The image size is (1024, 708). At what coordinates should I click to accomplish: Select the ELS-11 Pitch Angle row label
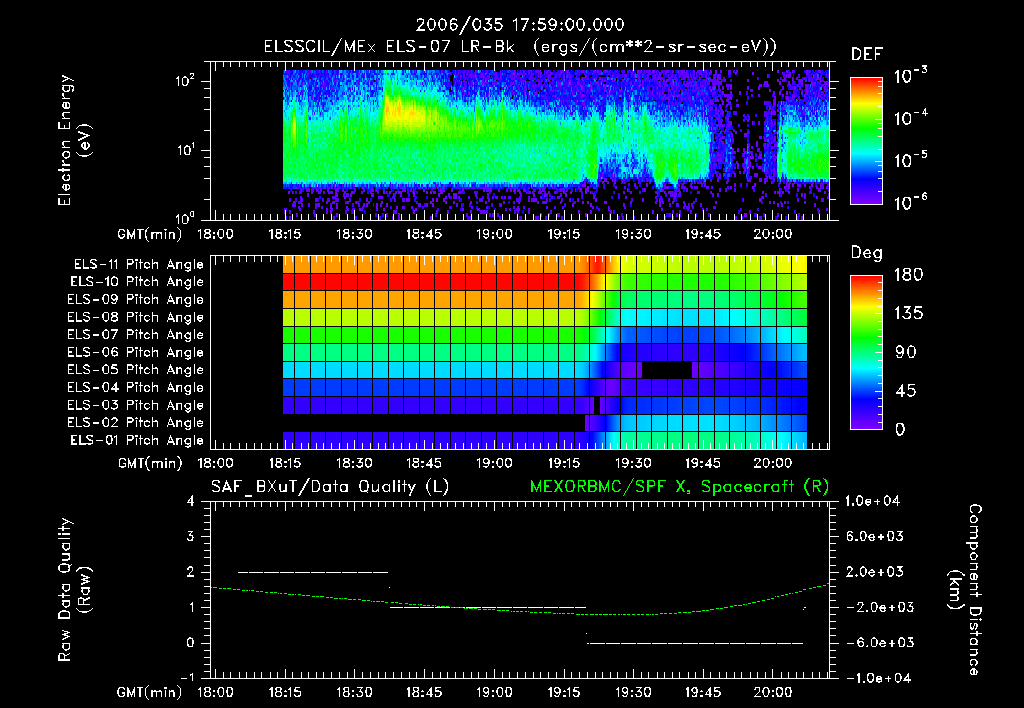(x=138, y=265)
